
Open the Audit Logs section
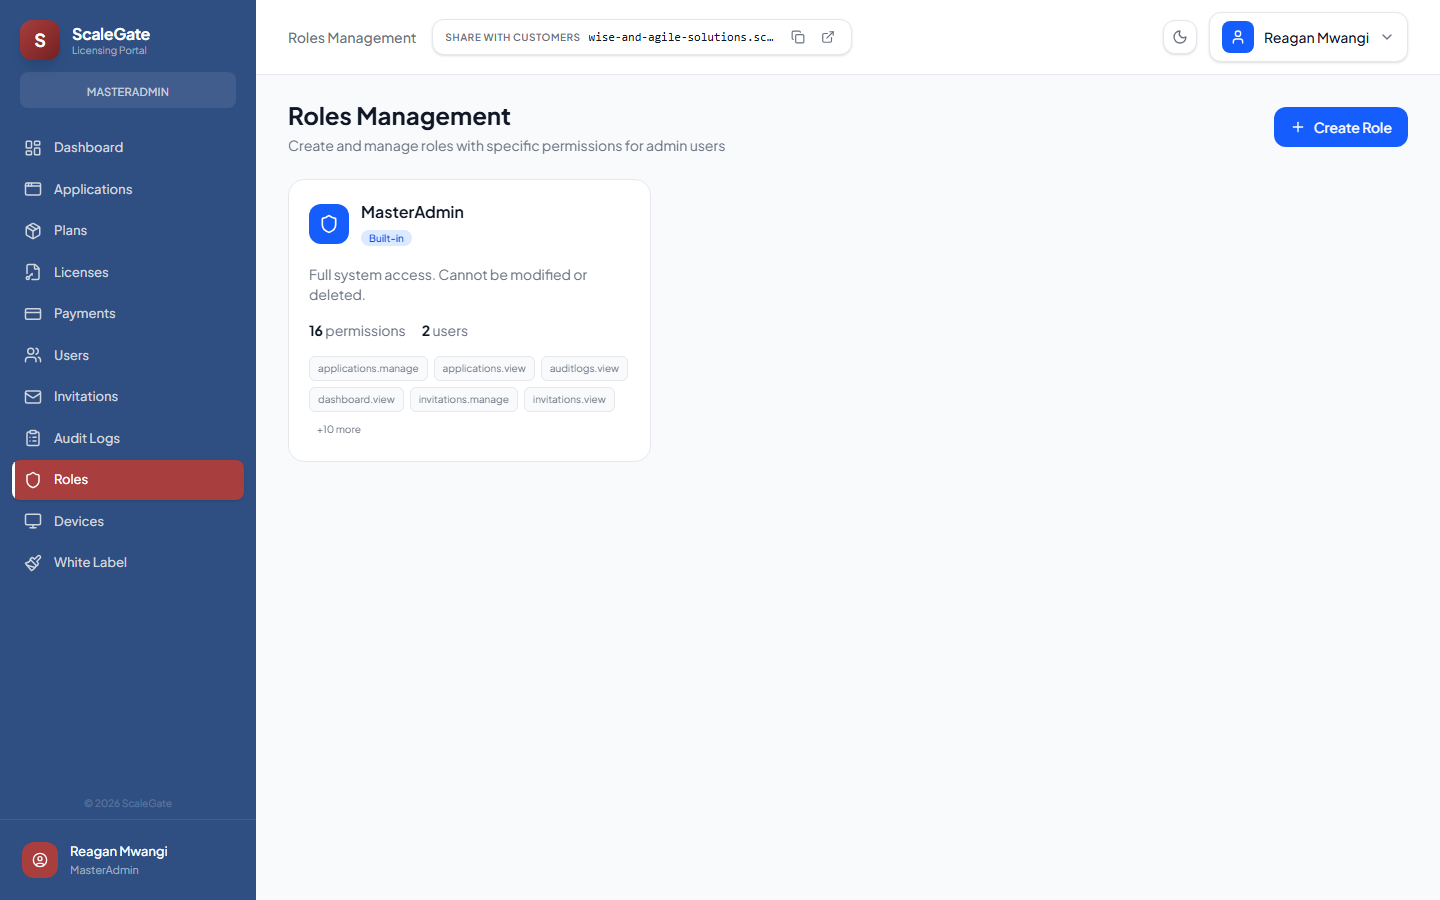[x=85, y=438]
